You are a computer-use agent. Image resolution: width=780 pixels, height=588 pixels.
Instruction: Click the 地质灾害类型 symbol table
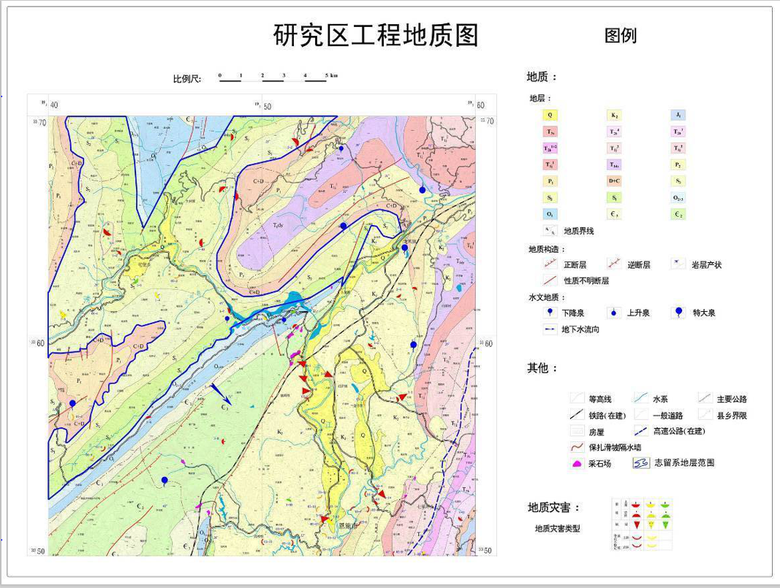point(641,528)
